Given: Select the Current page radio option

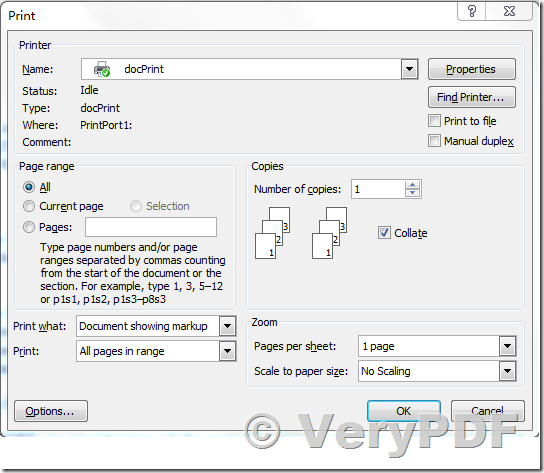Looking at the screenshot, I should pyautogui.click(x=29, y=206).
